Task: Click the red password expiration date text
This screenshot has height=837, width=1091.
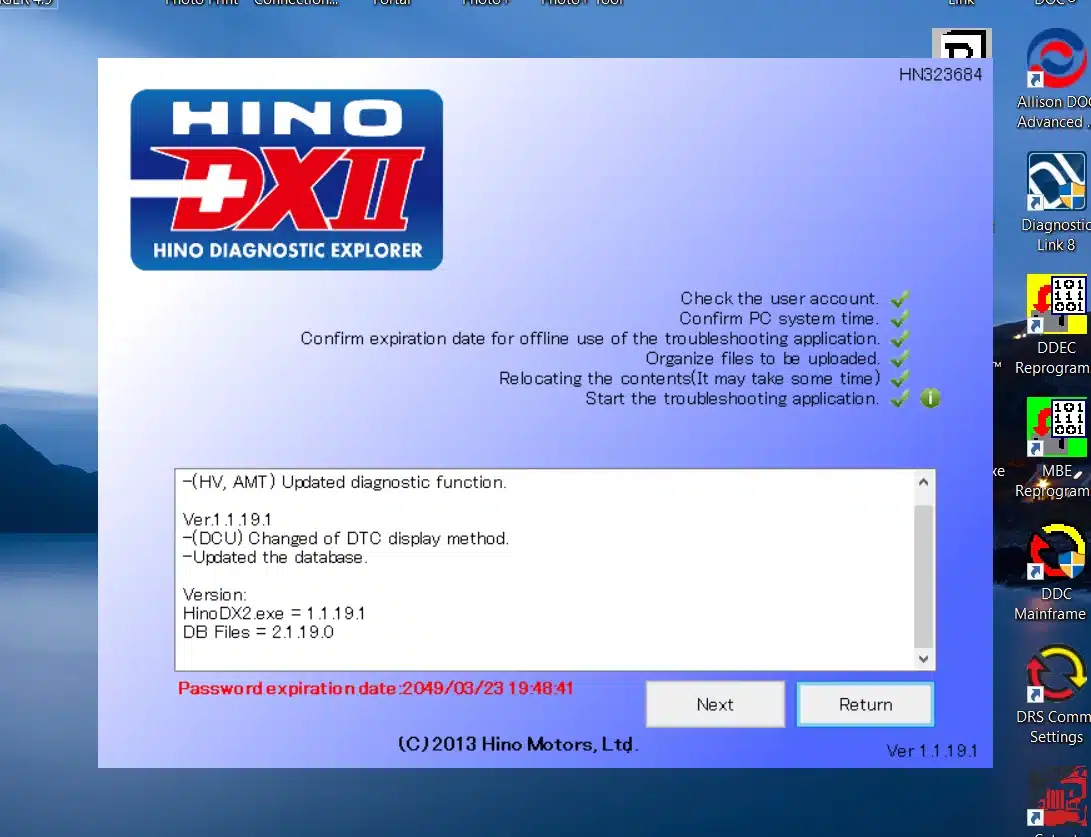Action: pos(376,689)
